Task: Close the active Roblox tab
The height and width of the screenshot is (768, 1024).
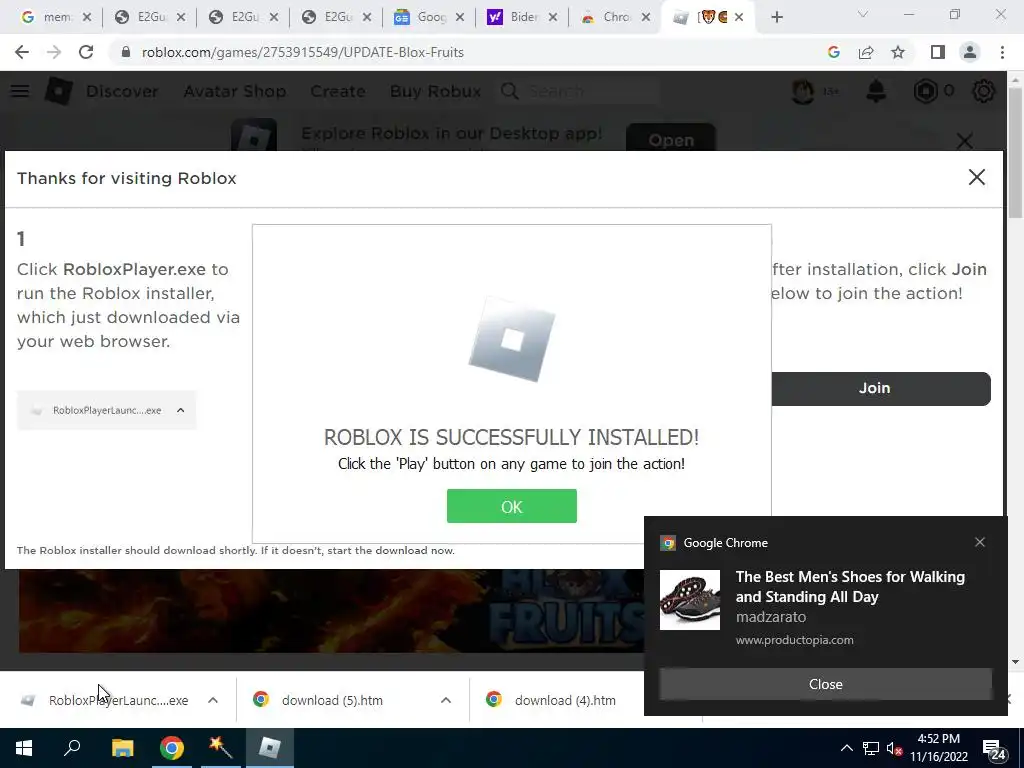Action: (x=739, y=17)
